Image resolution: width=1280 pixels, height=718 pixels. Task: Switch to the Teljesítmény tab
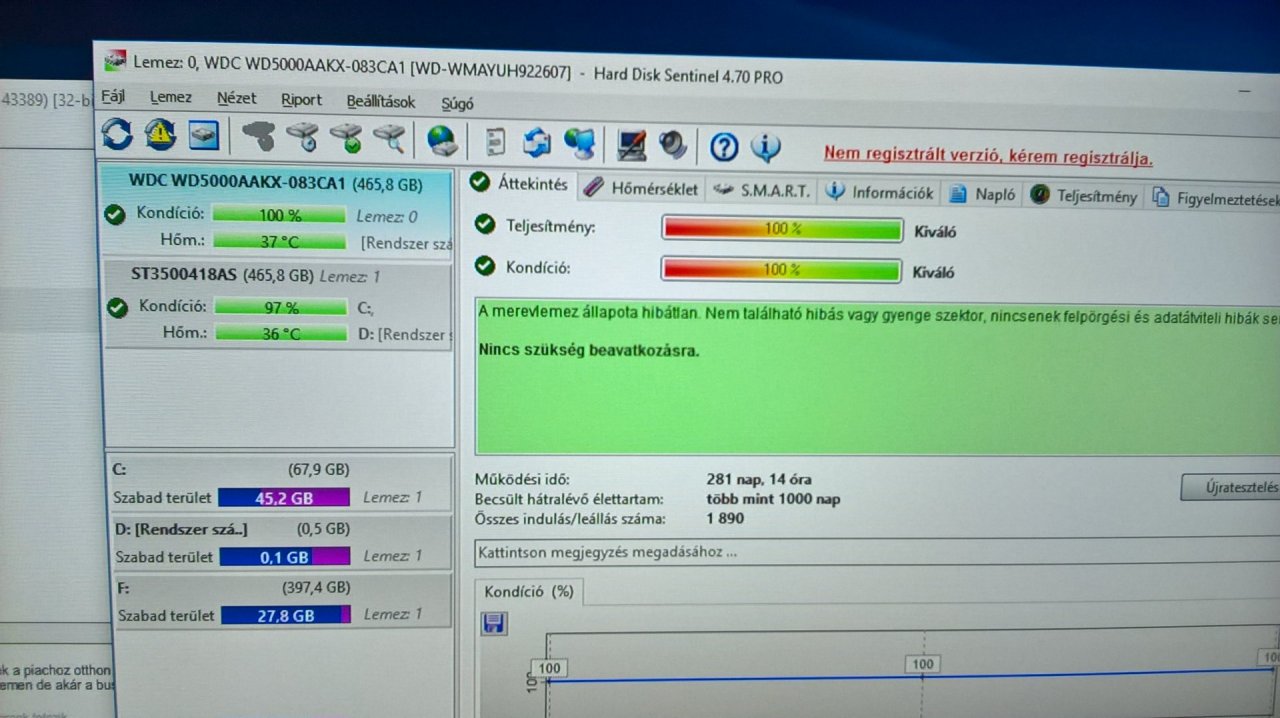(x=1084, y=196)
